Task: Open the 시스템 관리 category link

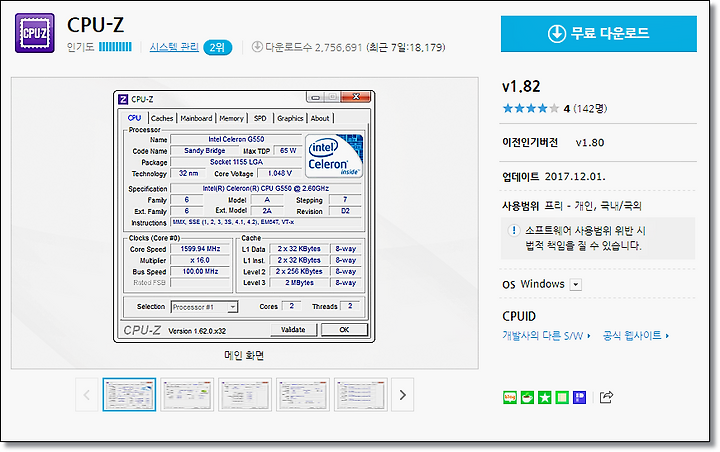Action: click(x=174, y=47)
